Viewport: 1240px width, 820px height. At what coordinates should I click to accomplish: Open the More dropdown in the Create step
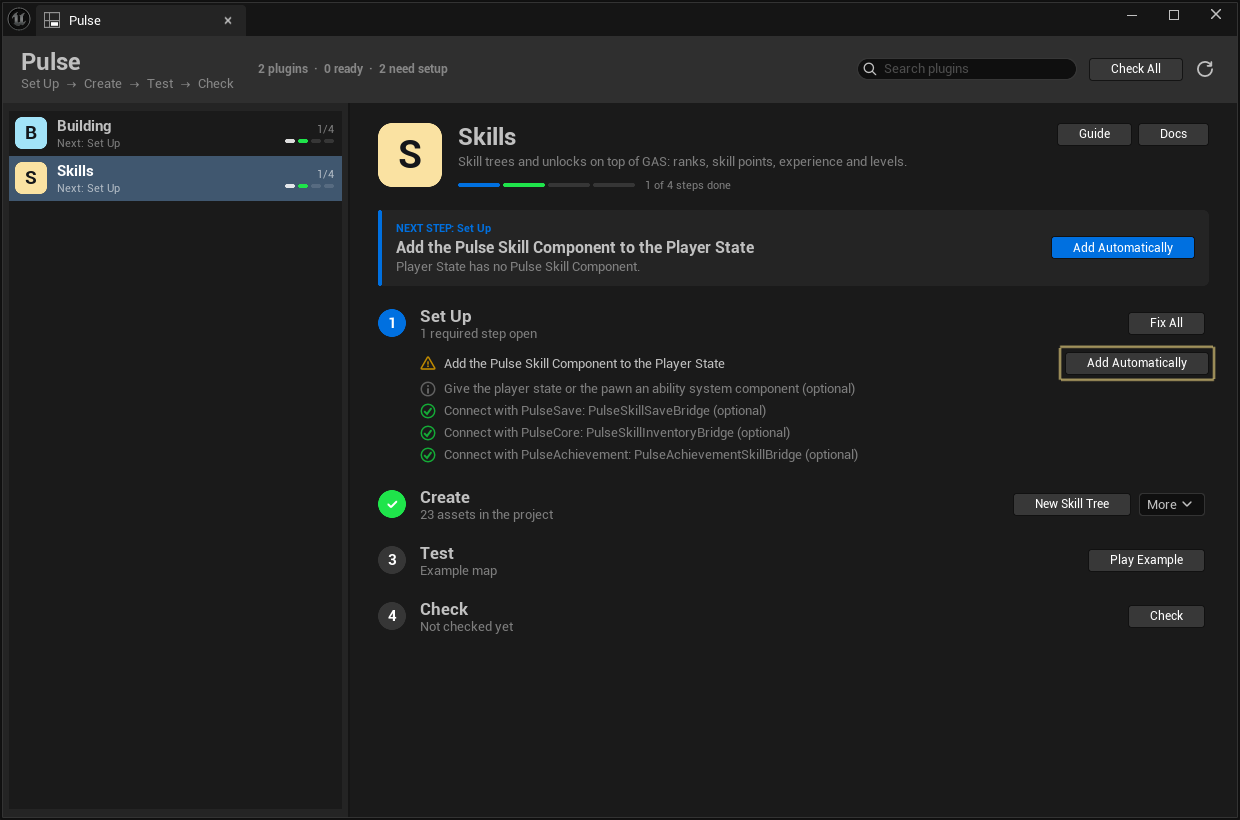point(1171,504)
